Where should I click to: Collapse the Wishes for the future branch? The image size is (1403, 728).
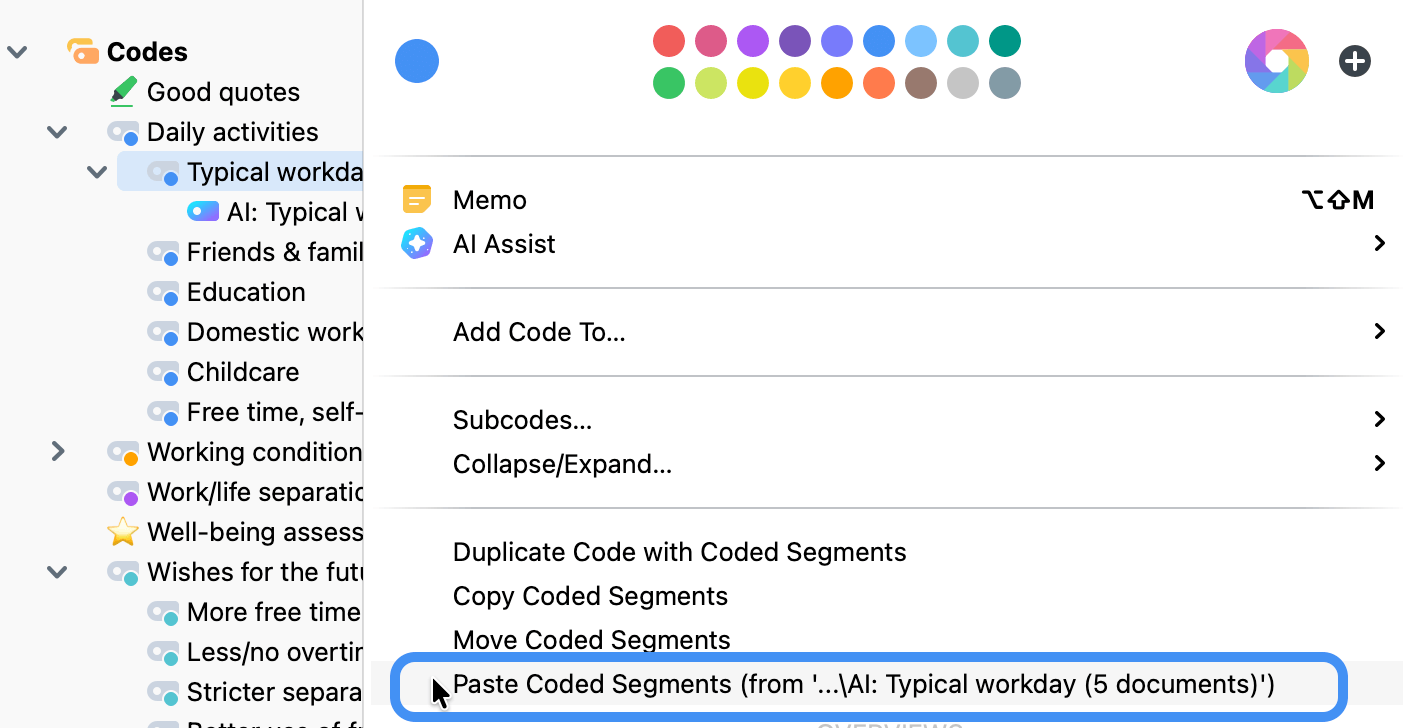(x=57, y=571)
